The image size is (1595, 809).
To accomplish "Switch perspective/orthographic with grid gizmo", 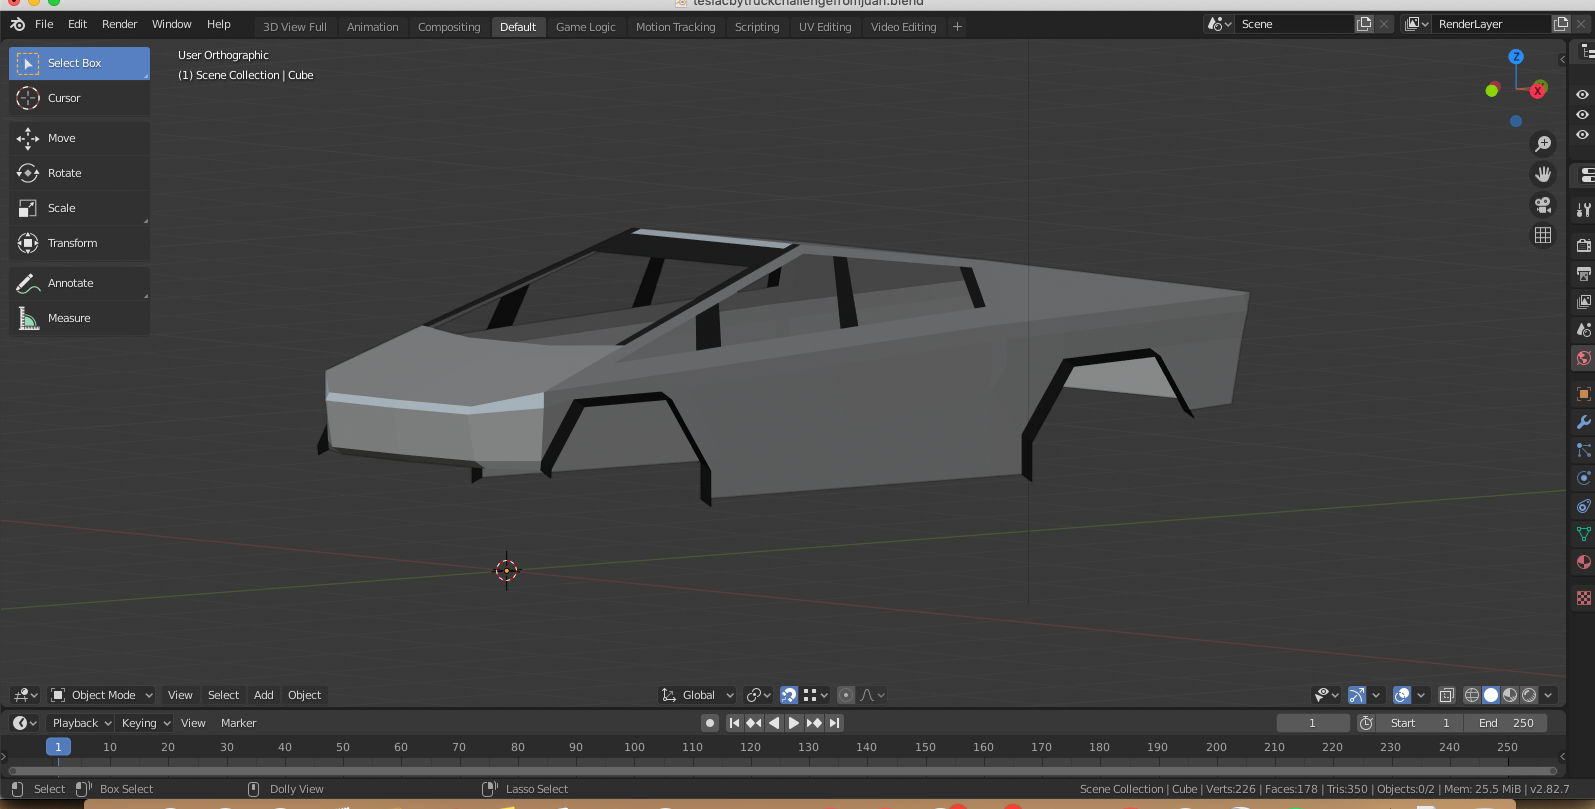I will [x=1543, y=235].
